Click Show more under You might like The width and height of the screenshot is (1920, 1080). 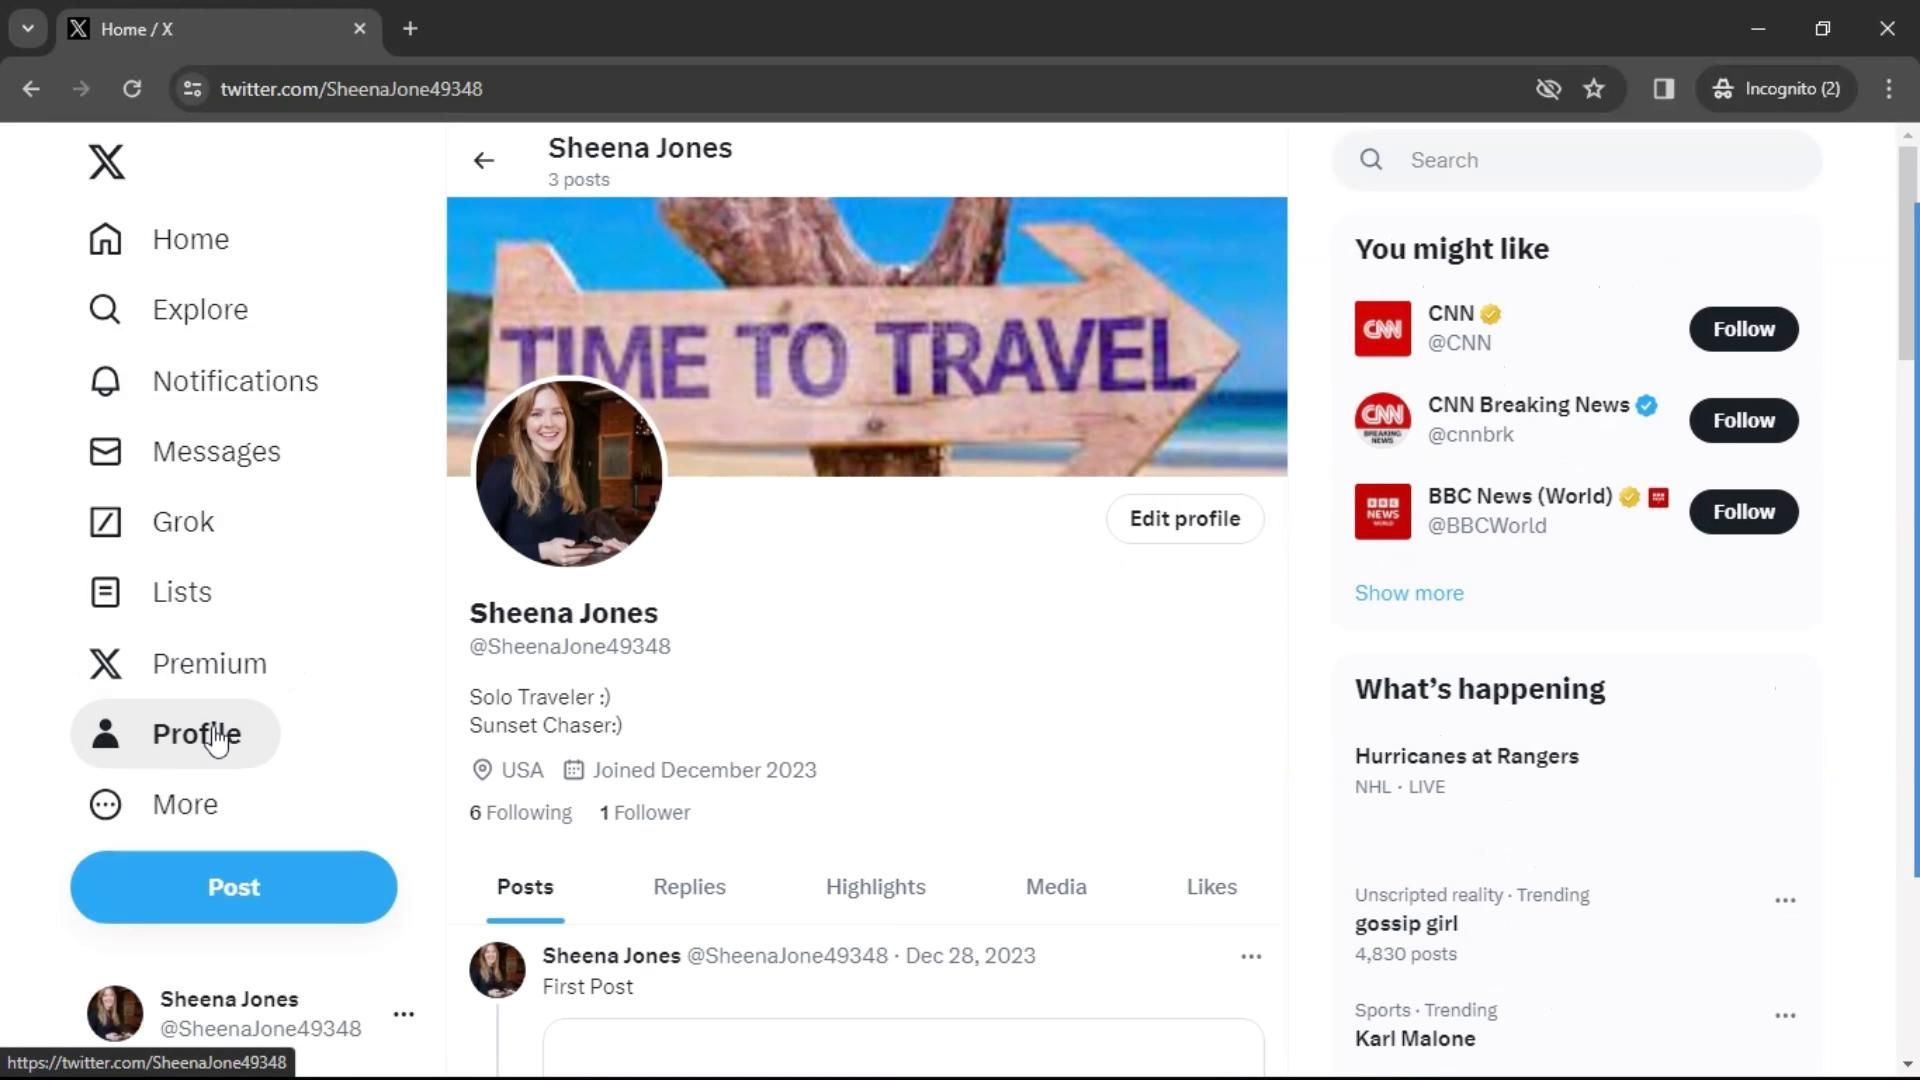[1408, 593]
